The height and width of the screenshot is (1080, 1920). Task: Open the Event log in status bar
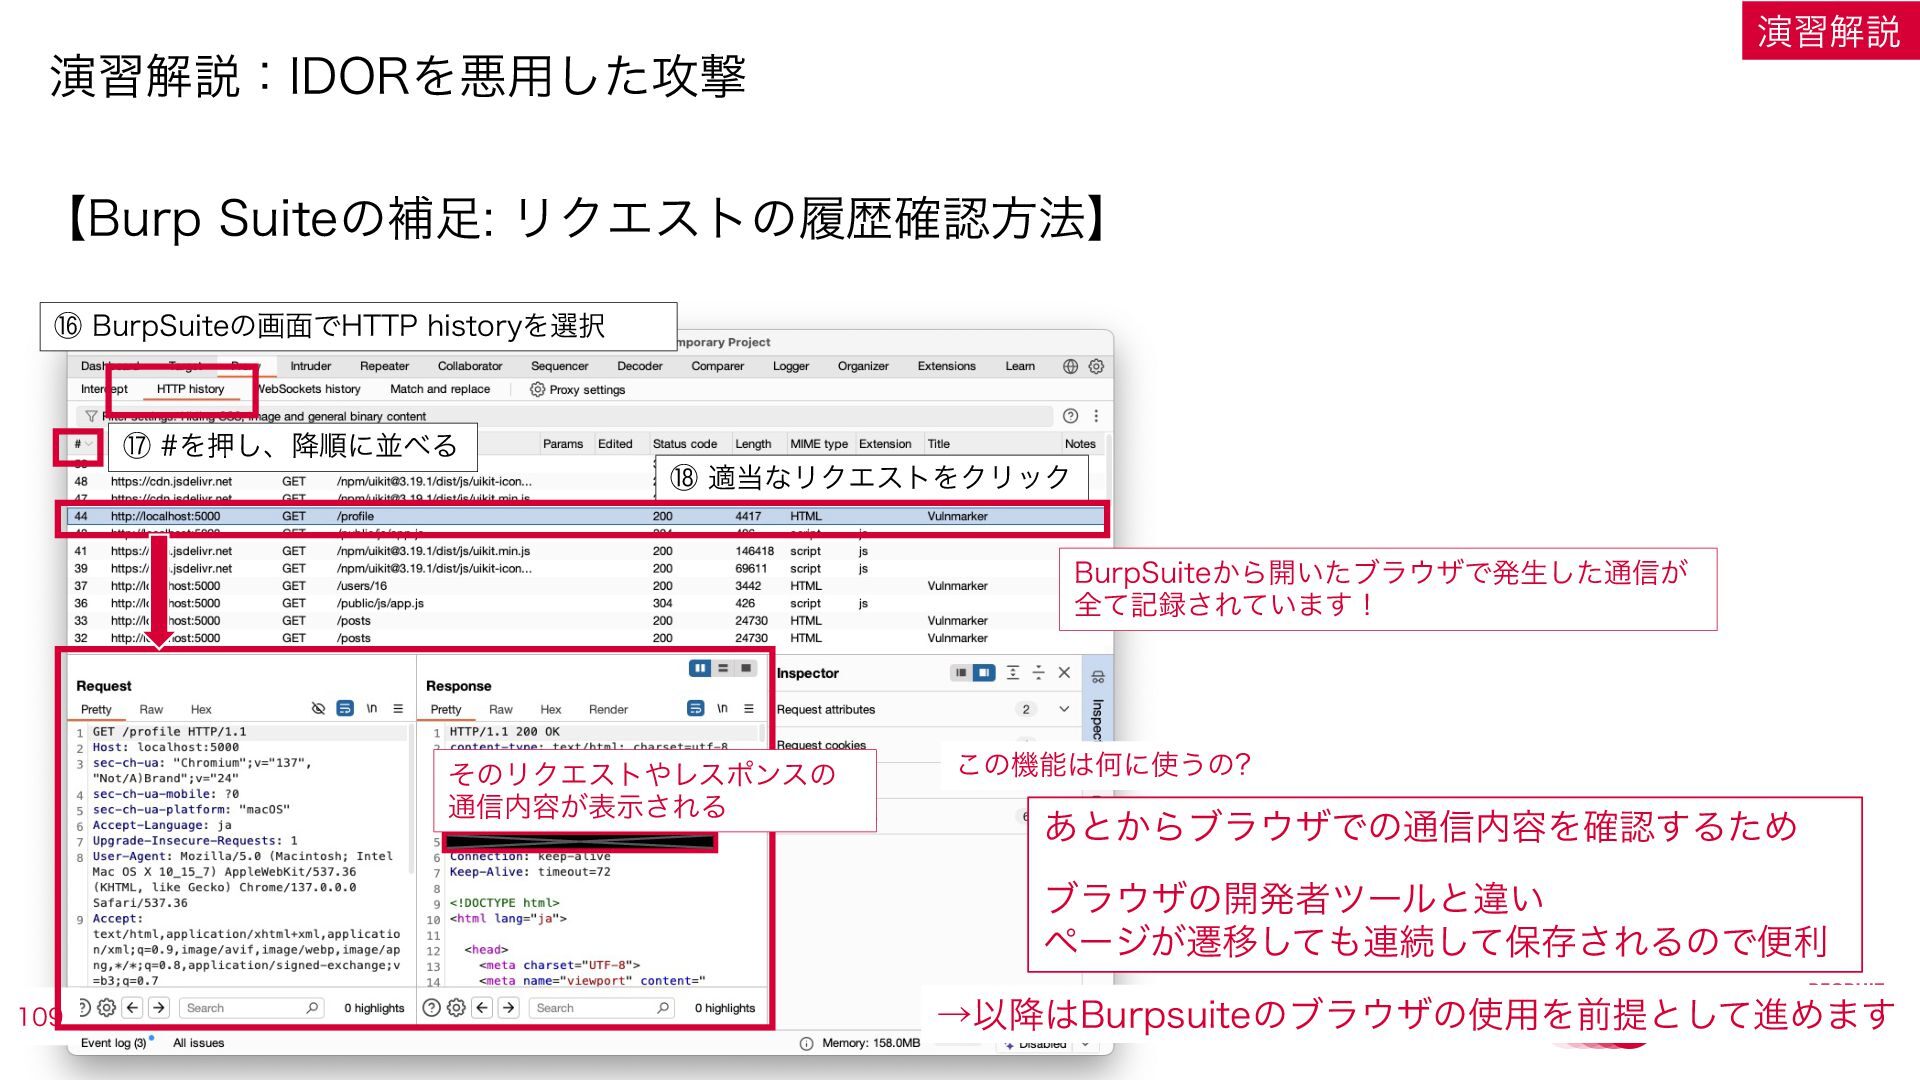pyautogui.click(x=113, y=1043)
